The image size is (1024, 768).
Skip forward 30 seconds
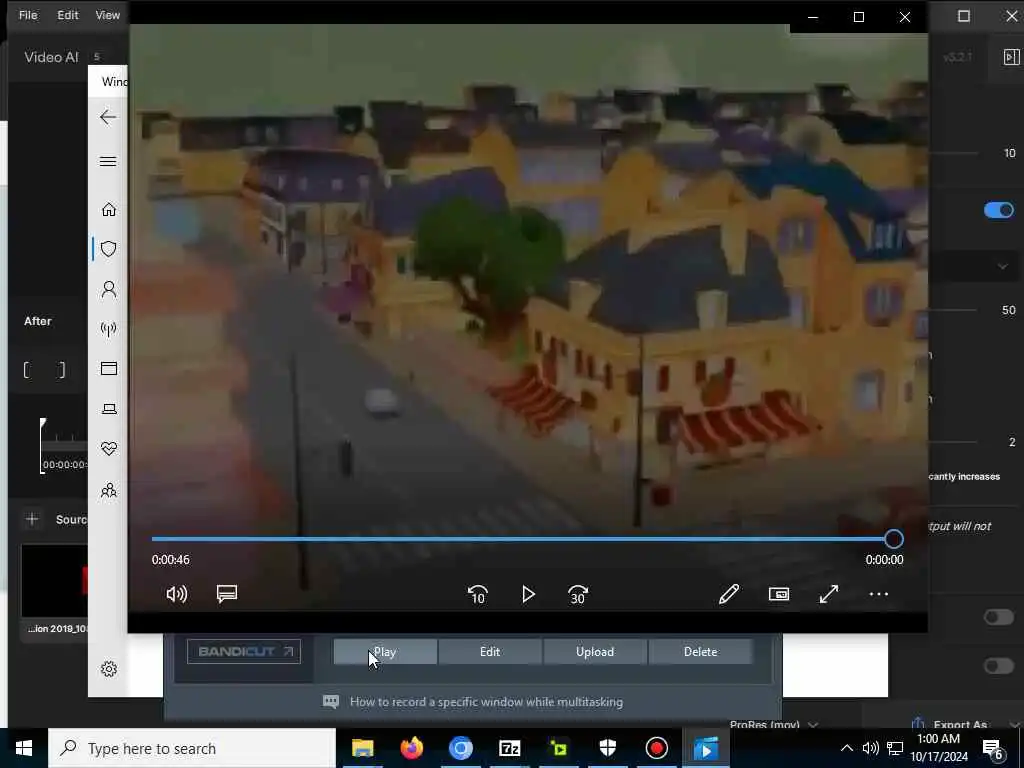point(578,594)
